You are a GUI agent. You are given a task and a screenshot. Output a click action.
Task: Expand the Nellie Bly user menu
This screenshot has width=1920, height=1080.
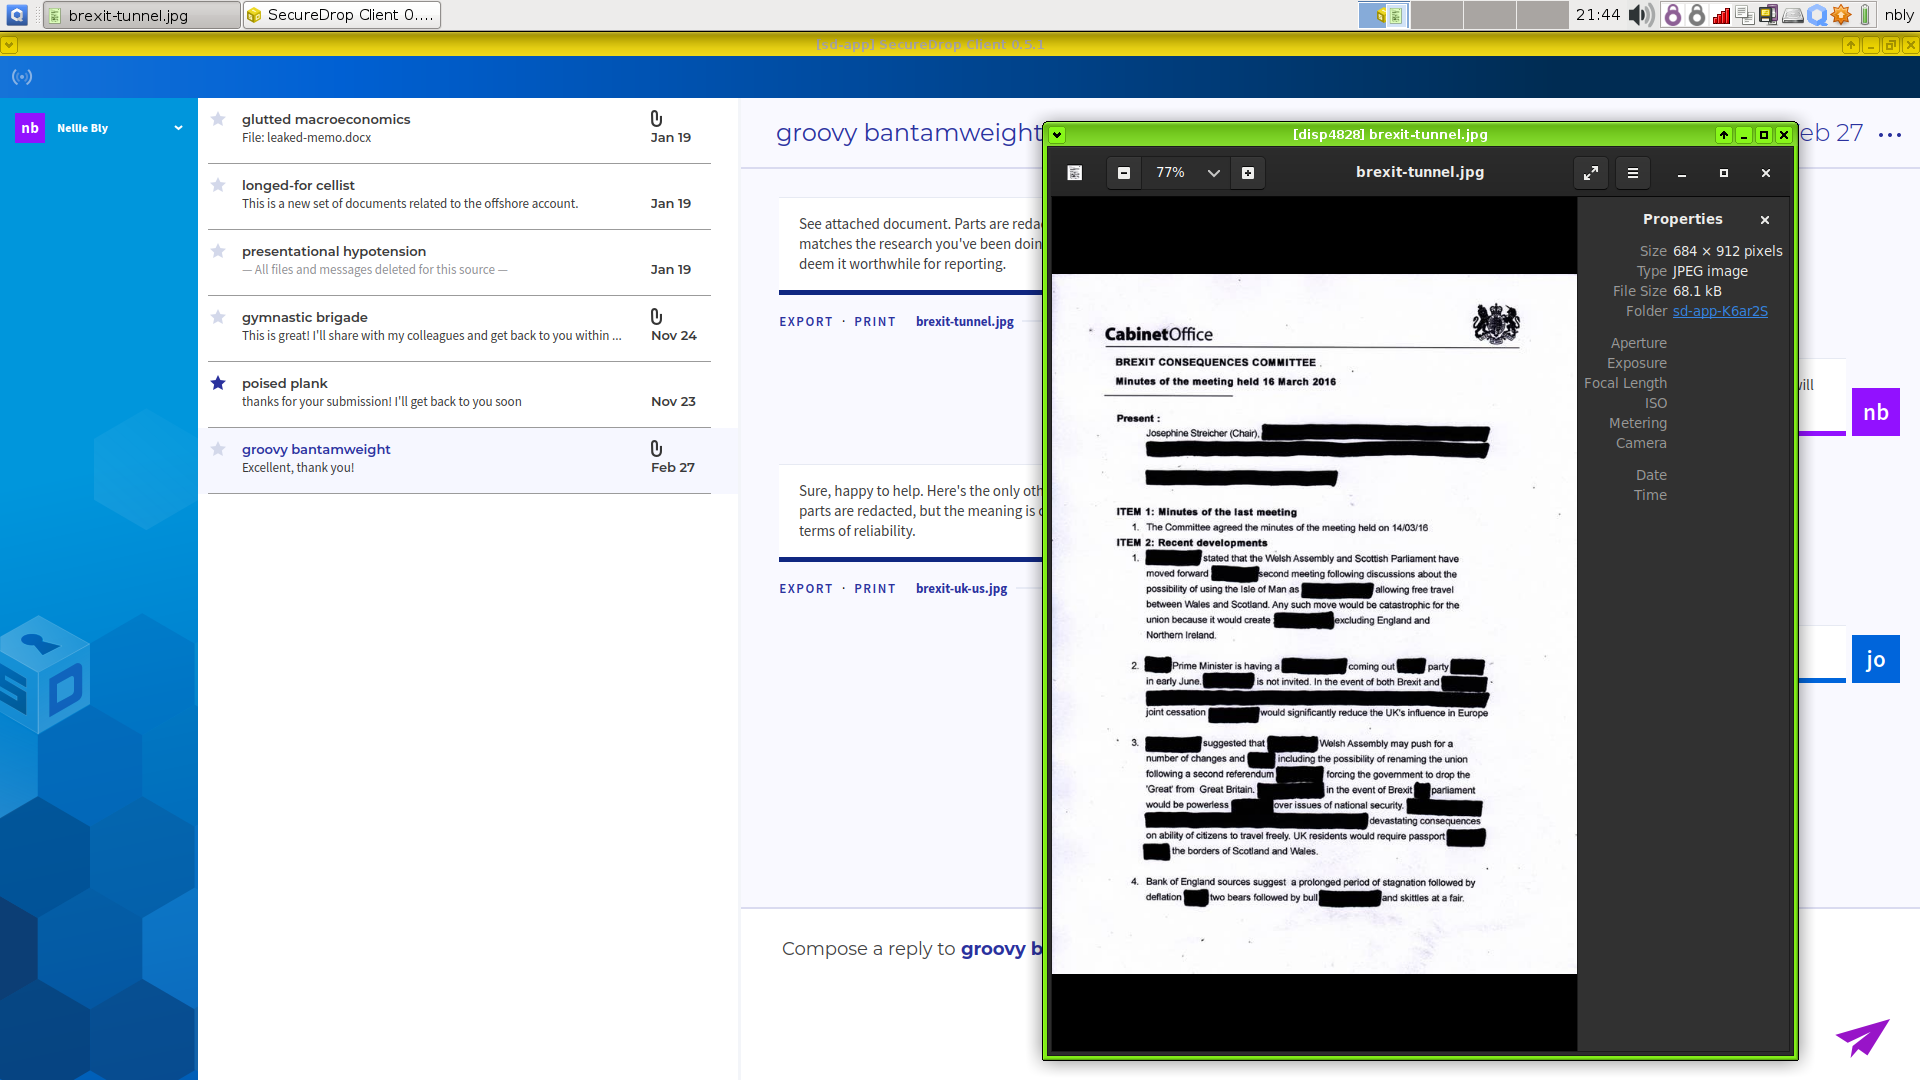[178, 128]
